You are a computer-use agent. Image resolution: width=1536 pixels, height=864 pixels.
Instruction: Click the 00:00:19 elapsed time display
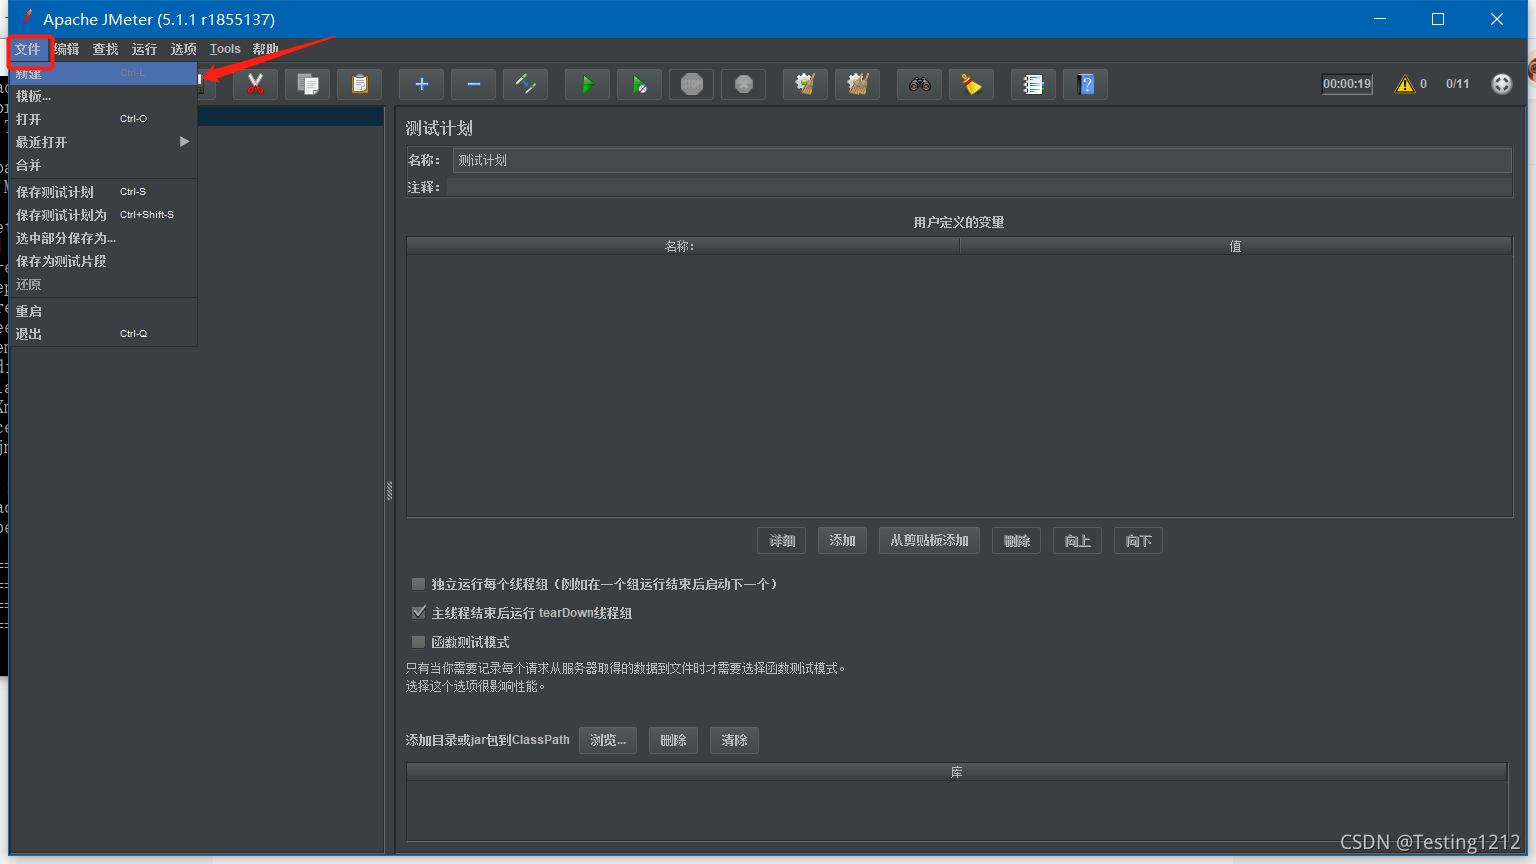pos(1347,84)
